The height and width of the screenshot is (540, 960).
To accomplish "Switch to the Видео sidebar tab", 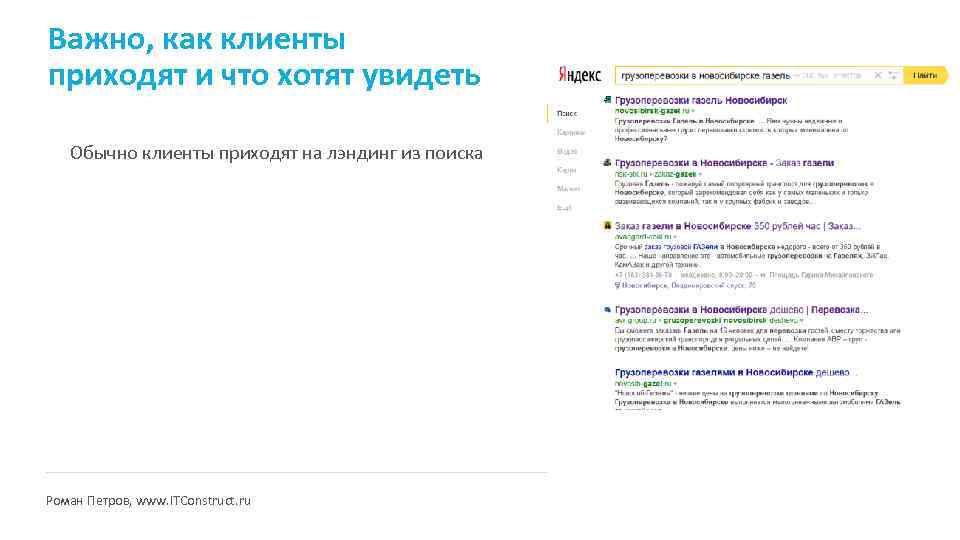I will [567, 151].
